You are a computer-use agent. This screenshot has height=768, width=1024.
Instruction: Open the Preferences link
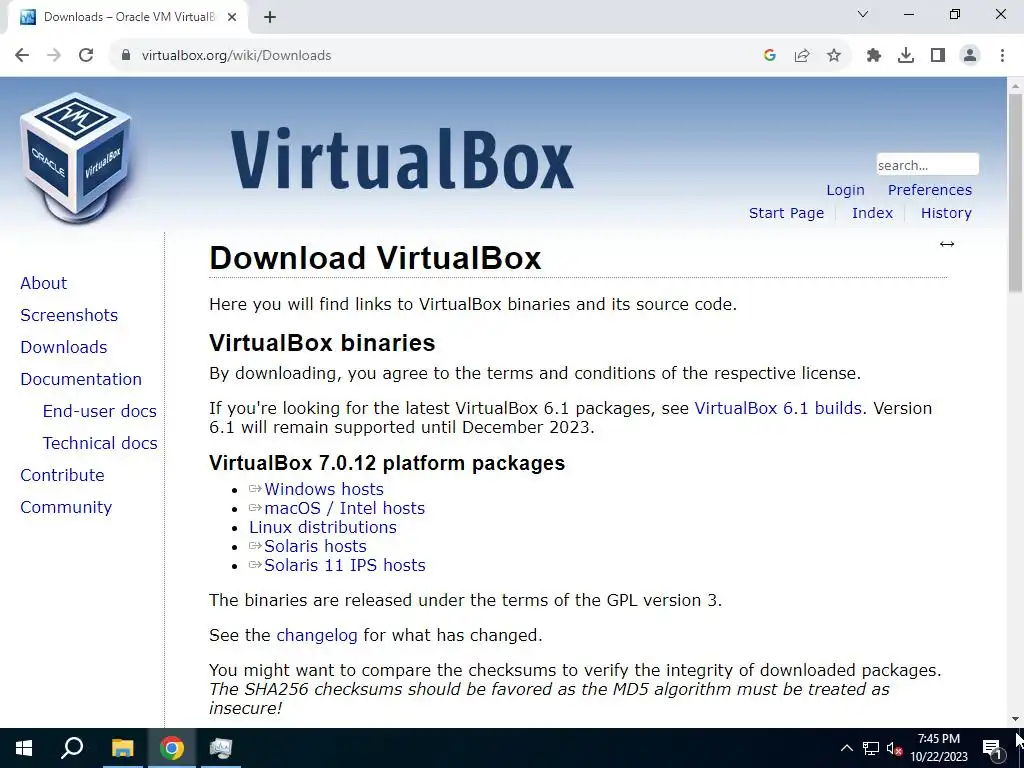coord(930,190)
